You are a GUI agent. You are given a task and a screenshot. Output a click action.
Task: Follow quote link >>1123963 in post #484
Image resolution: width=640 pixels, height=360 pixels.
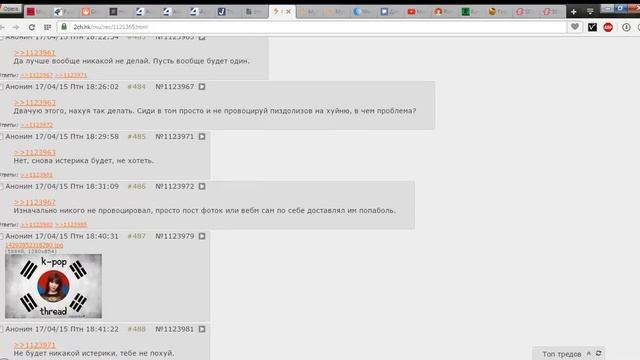35,102
